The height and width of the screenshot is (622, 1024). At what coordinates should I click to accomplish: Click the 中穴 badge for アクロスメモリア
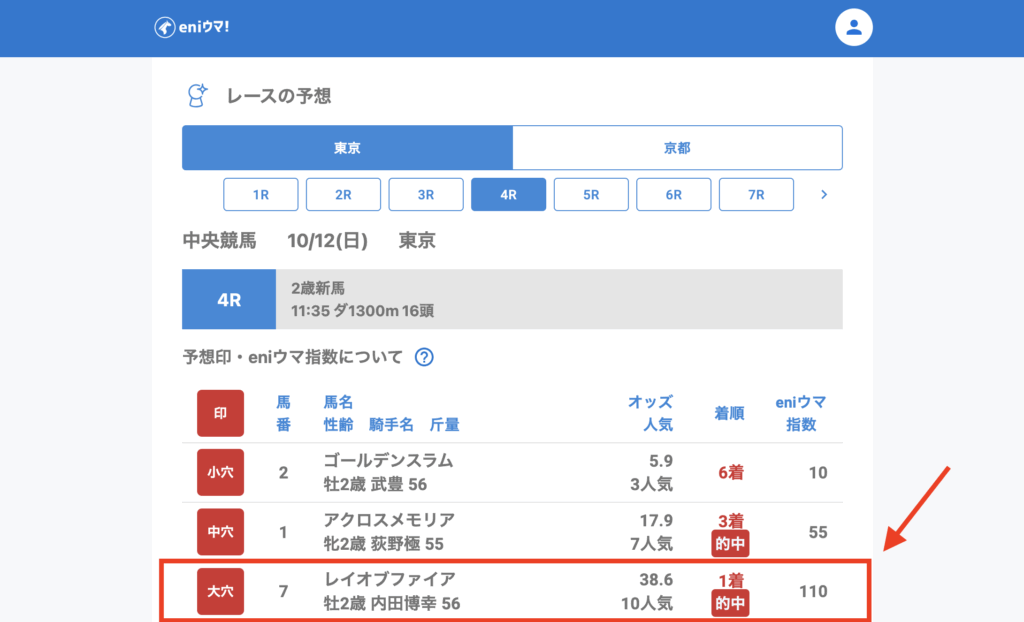click(220, 532)
